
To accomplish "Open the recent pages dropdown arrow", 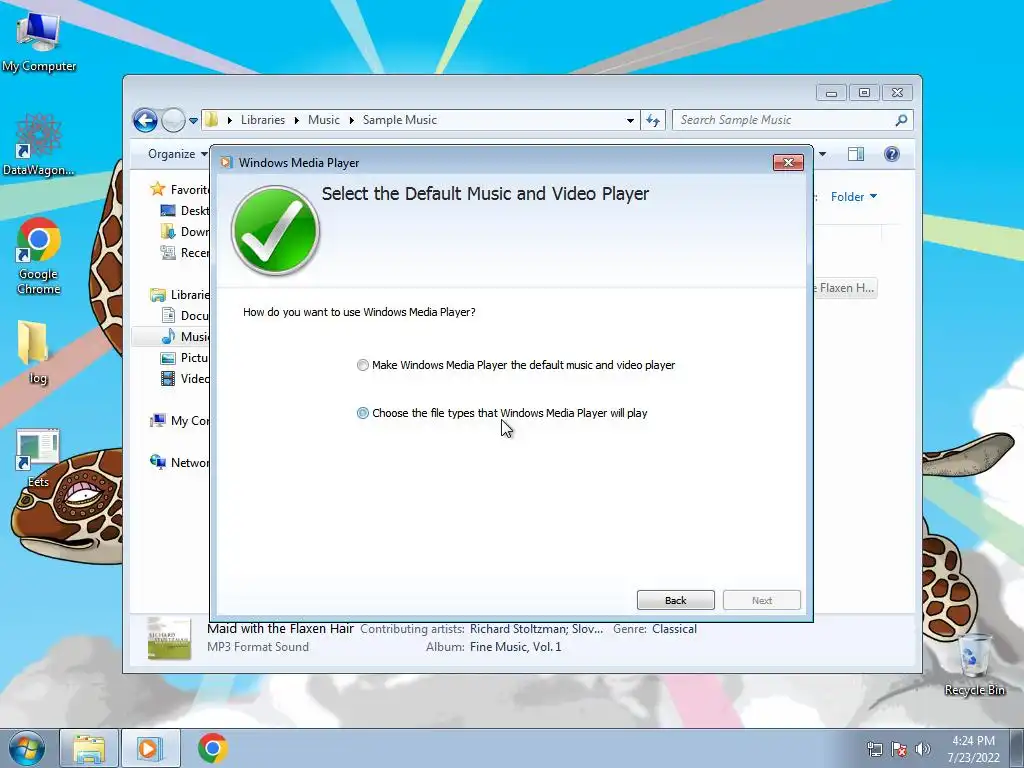I will [193, 121].
